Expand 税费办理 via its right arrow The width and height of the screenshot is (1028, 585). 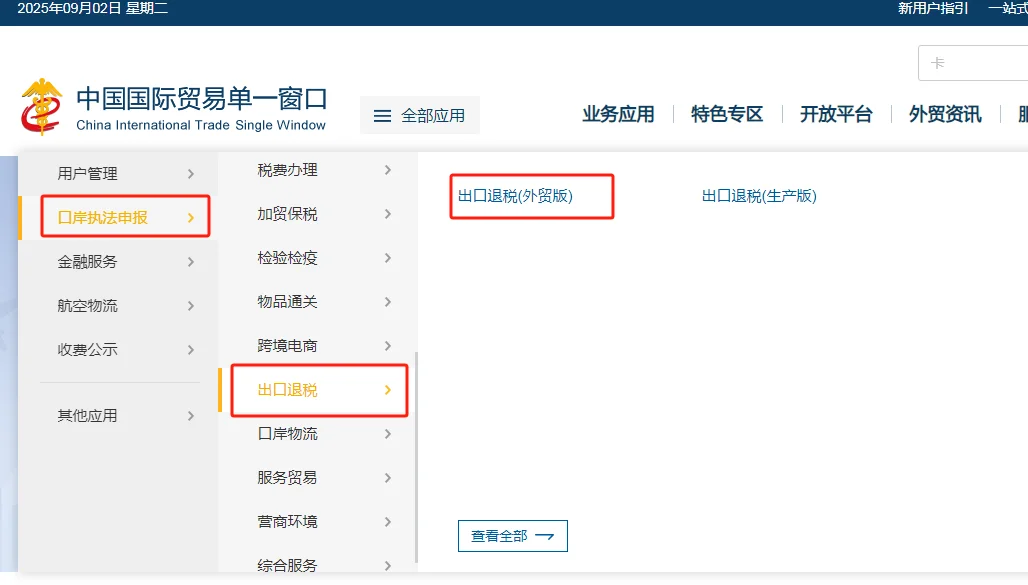pos(388,170)
